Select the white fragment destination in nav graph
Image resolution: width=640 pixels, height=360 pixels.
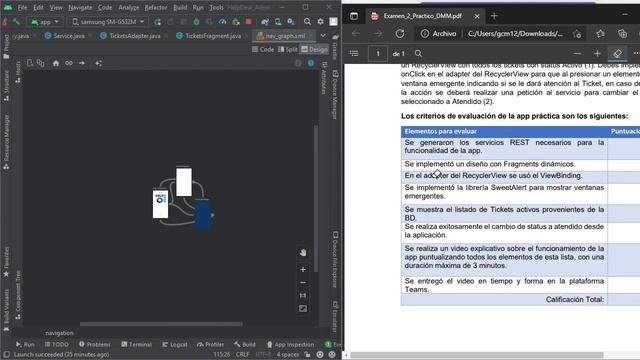pyautogui.click(x=184, y=182)
